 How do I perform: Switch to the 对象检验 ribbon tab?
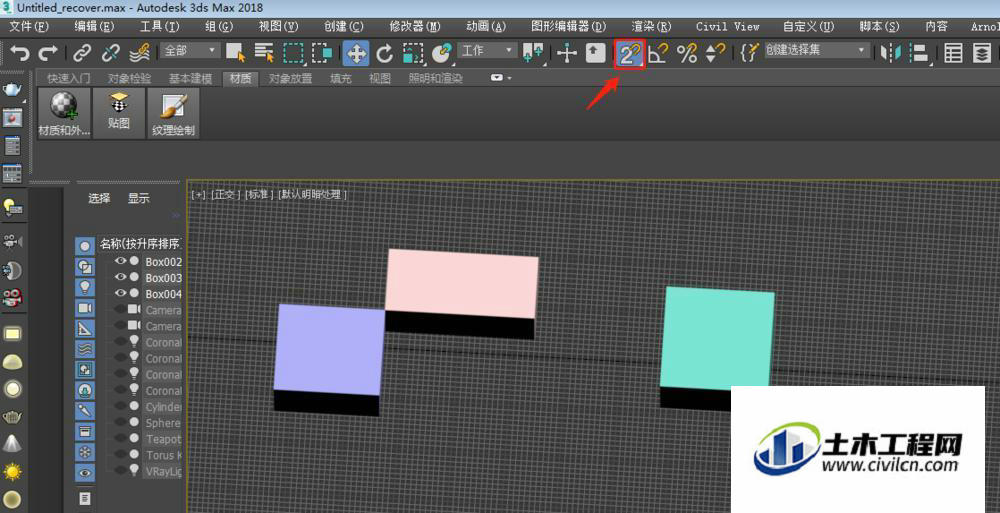point(129,78)
